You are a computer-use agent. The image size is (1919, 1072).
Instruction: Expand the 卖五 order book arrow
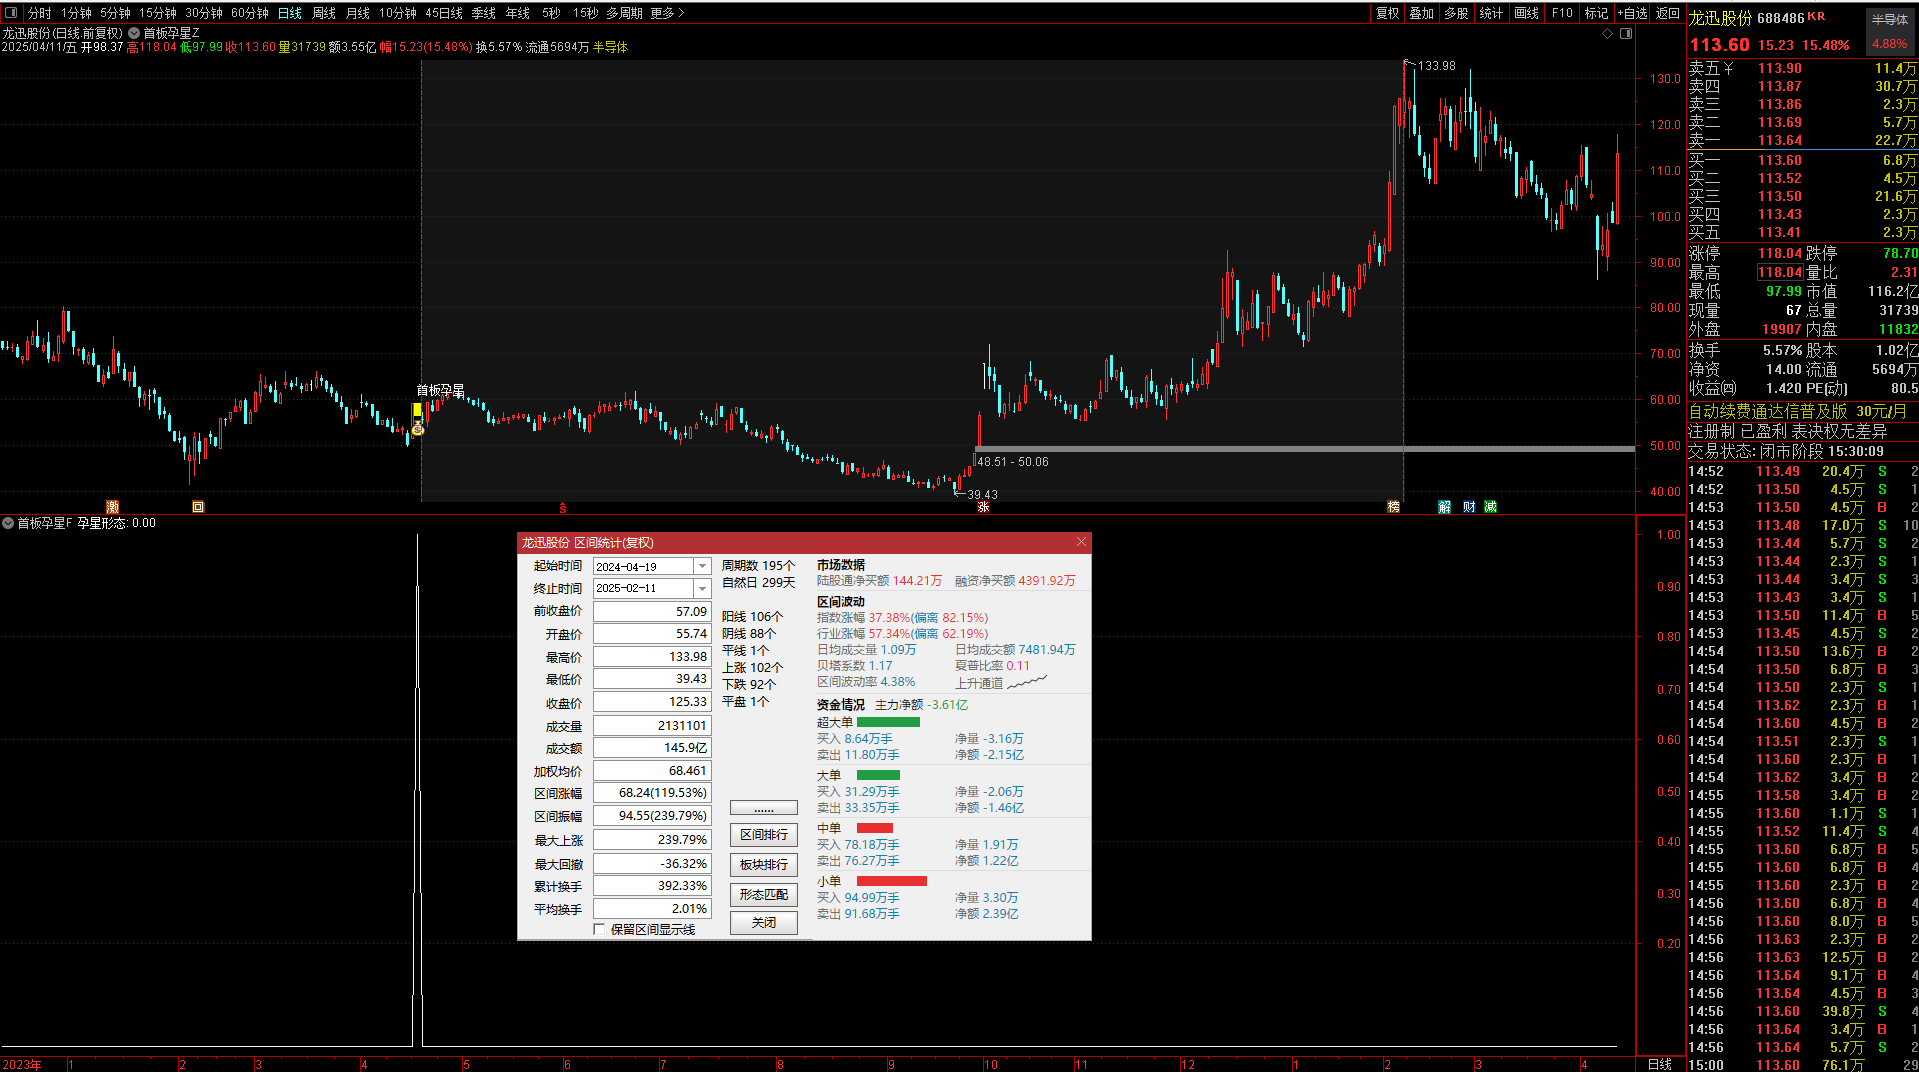click(x=1728, y=69)
